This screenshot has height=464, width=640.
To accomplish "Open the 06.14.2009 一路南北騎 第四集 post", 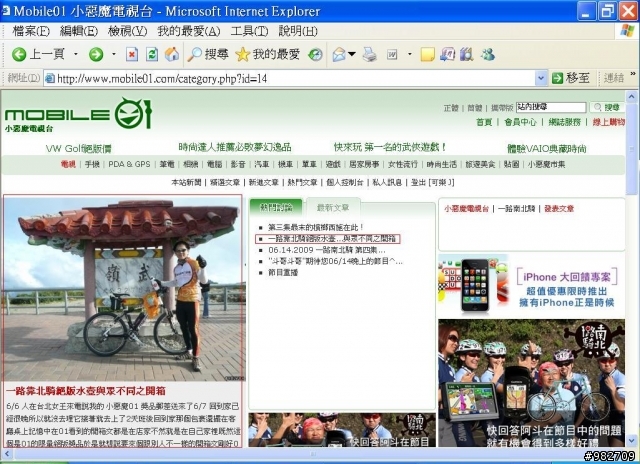I will (x=327, y=250).
